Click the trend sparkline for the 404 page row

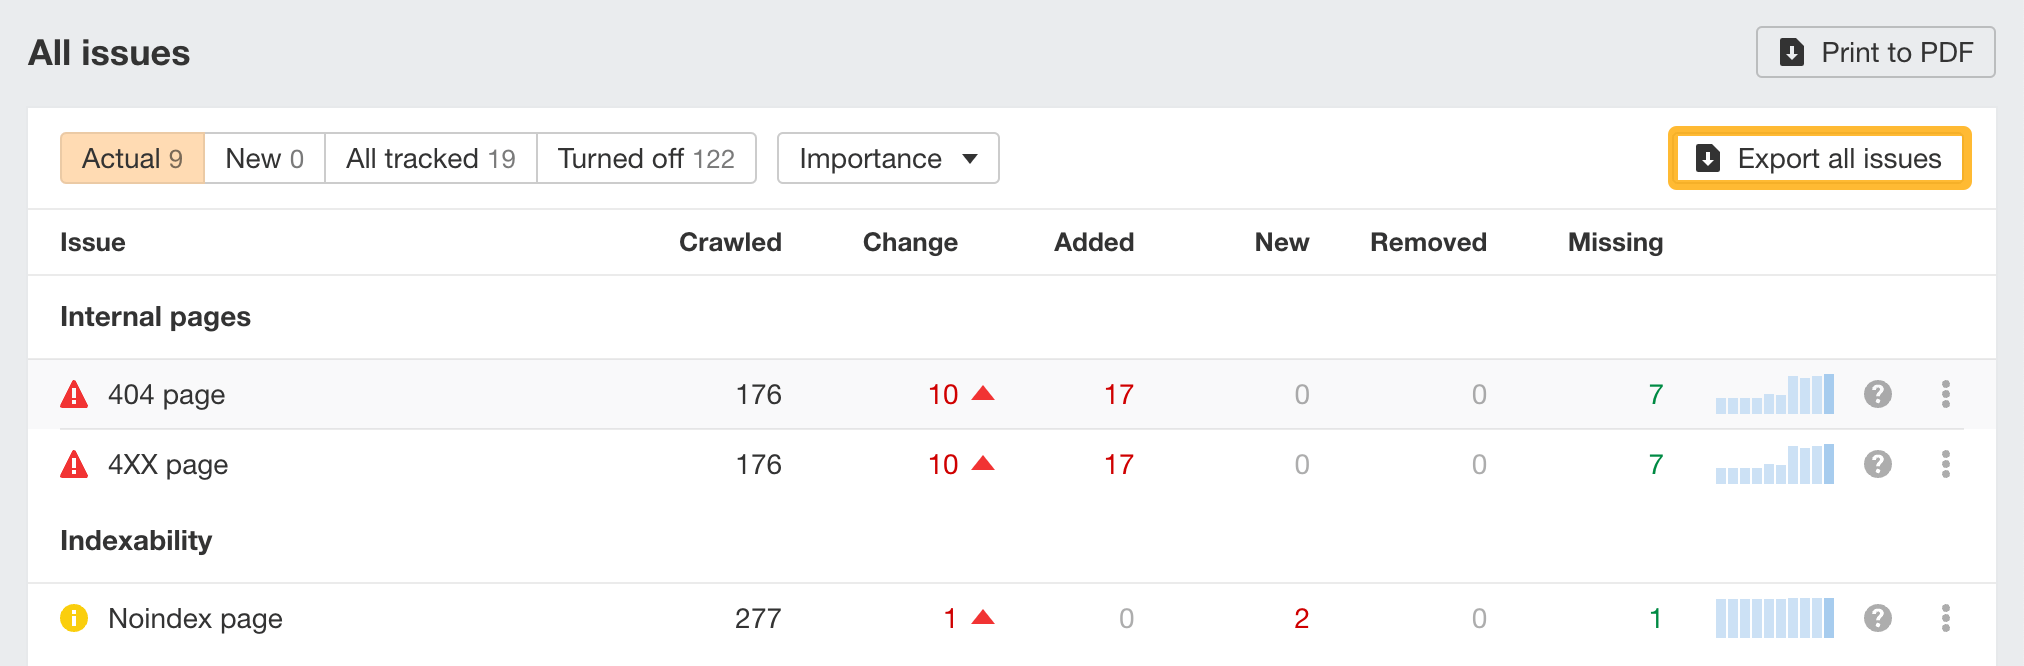1775,394
